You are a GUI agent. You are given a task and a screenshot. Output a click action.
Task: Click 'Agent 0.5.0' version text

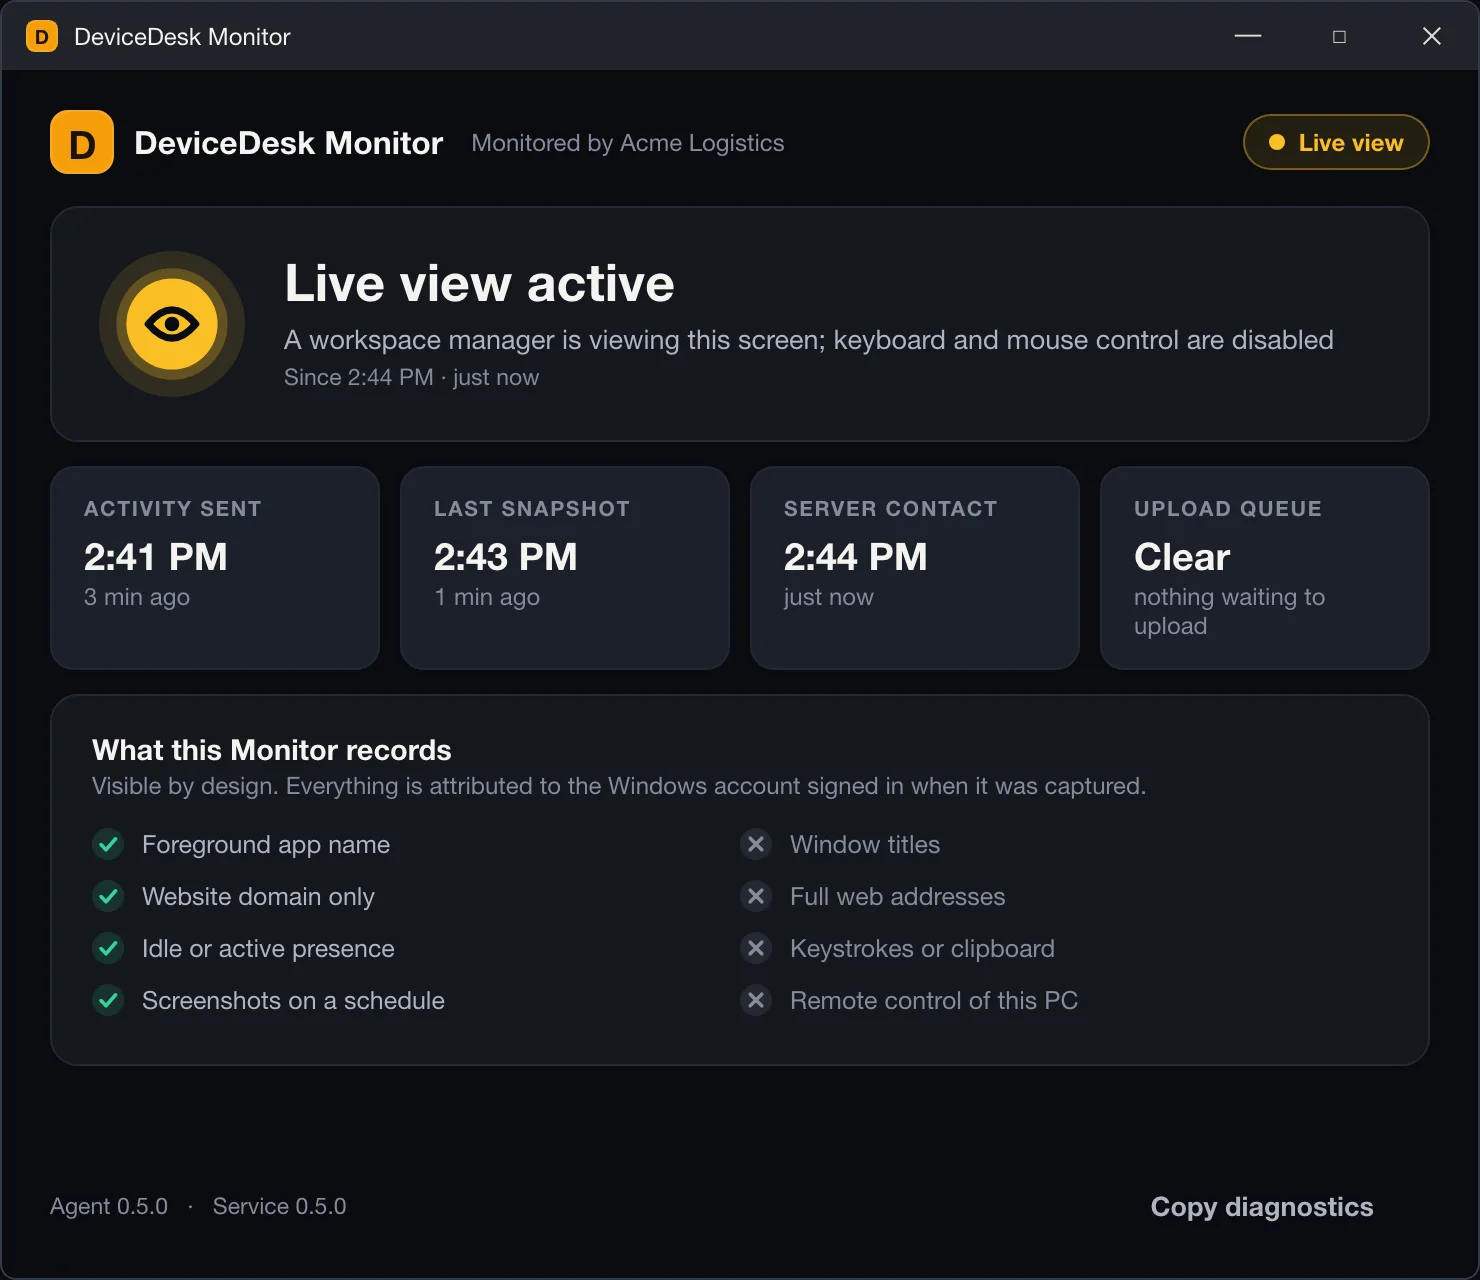tap(109, 1206)
